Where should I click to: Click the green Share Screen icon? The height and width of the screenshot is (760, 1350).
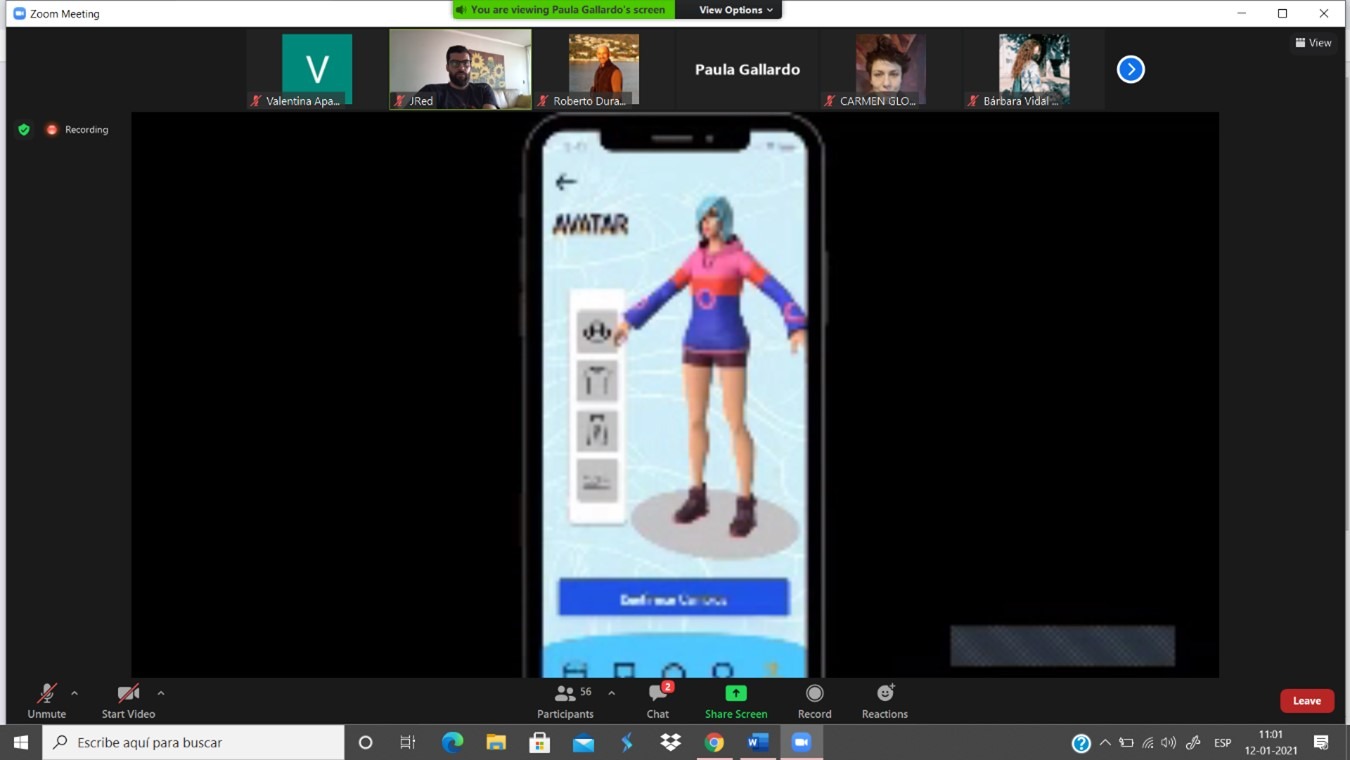click(x=735, y=694)
